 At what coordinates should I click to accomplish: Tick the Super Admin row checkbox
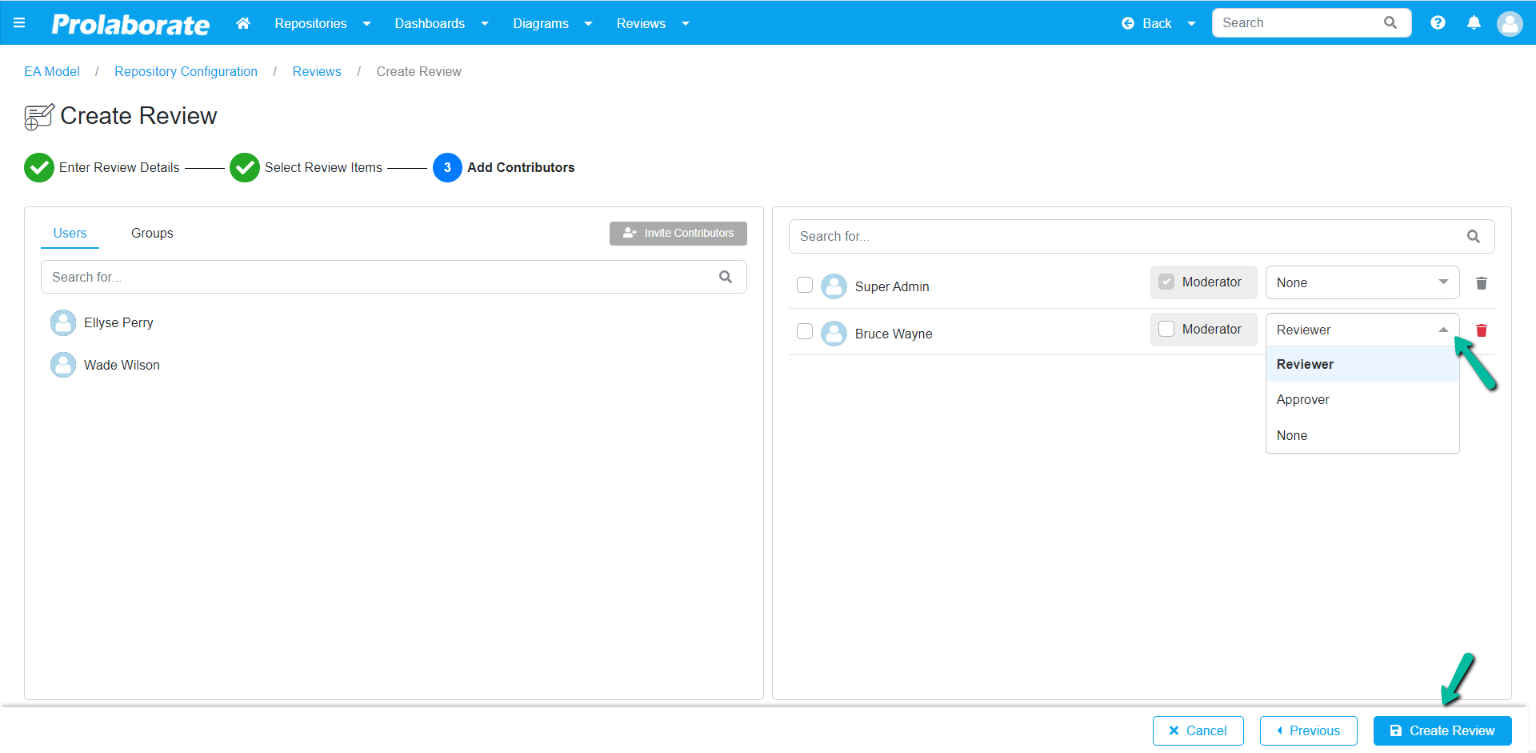(805, 285)
